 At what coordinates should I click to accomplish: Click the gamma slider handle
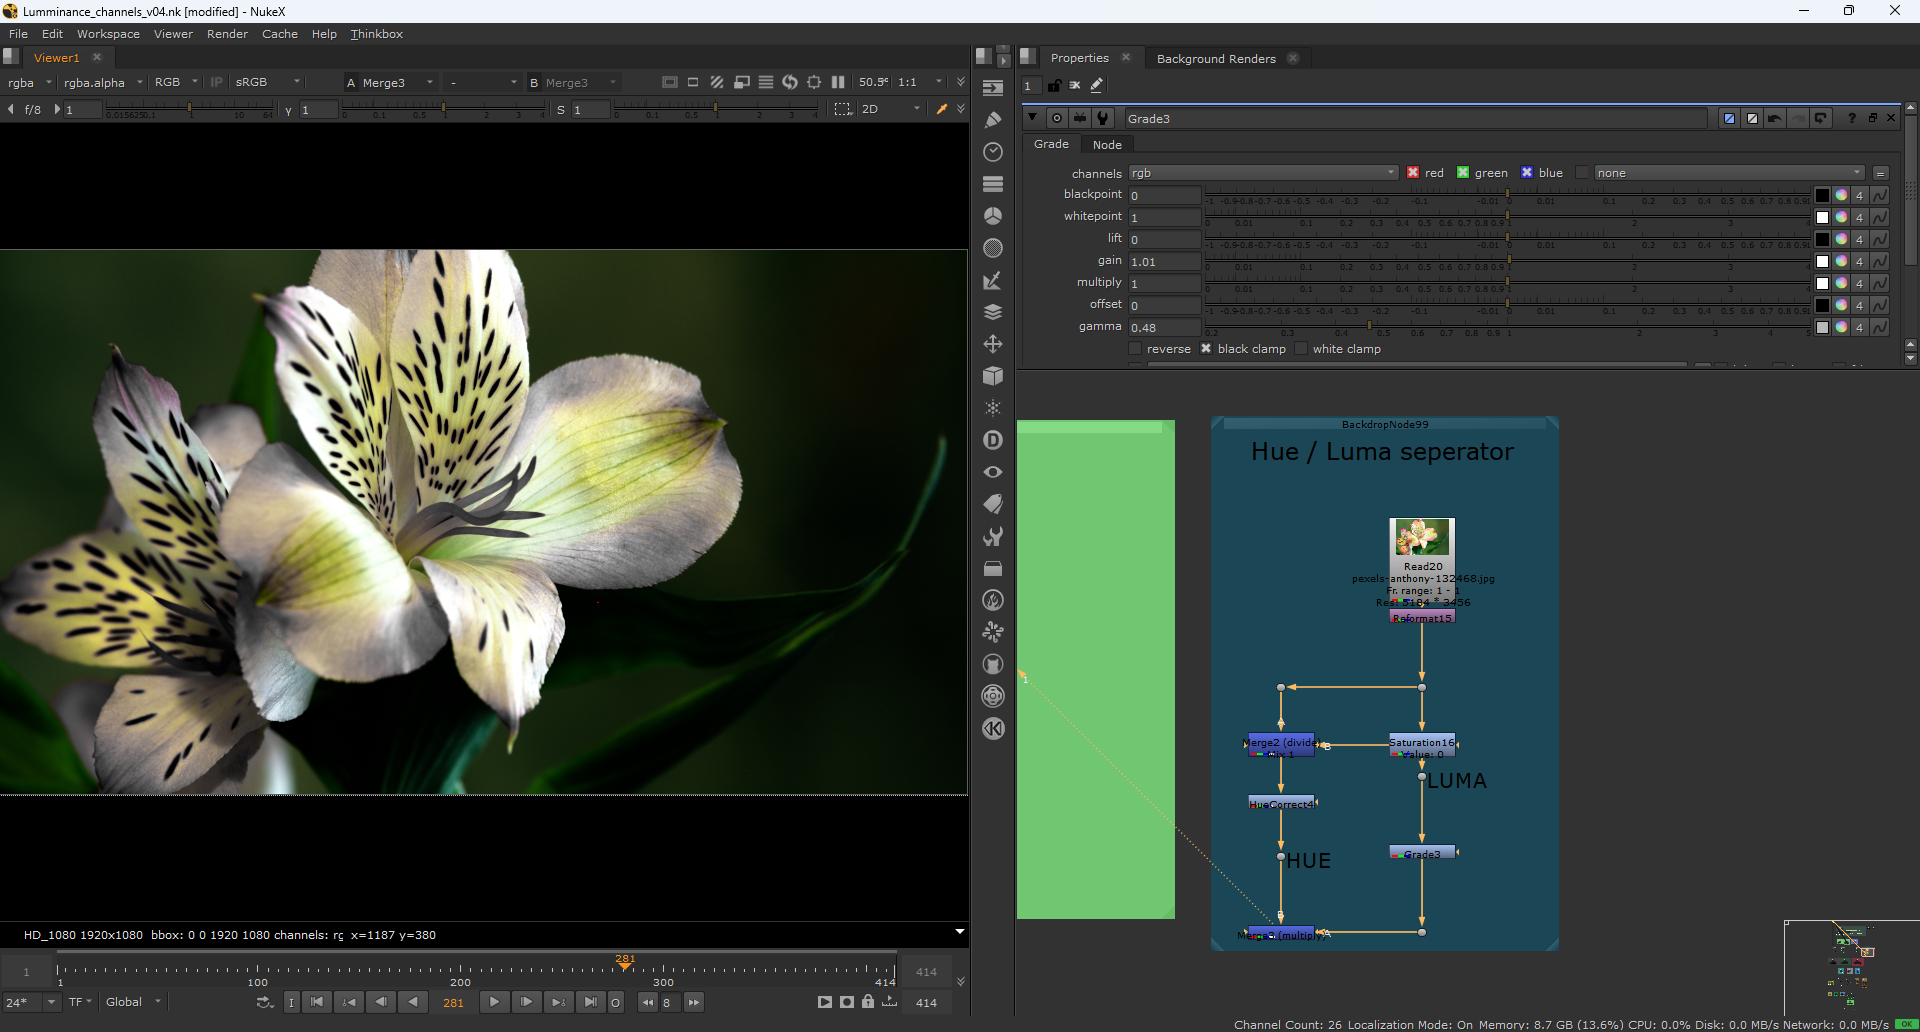[x=1369, y=327]
